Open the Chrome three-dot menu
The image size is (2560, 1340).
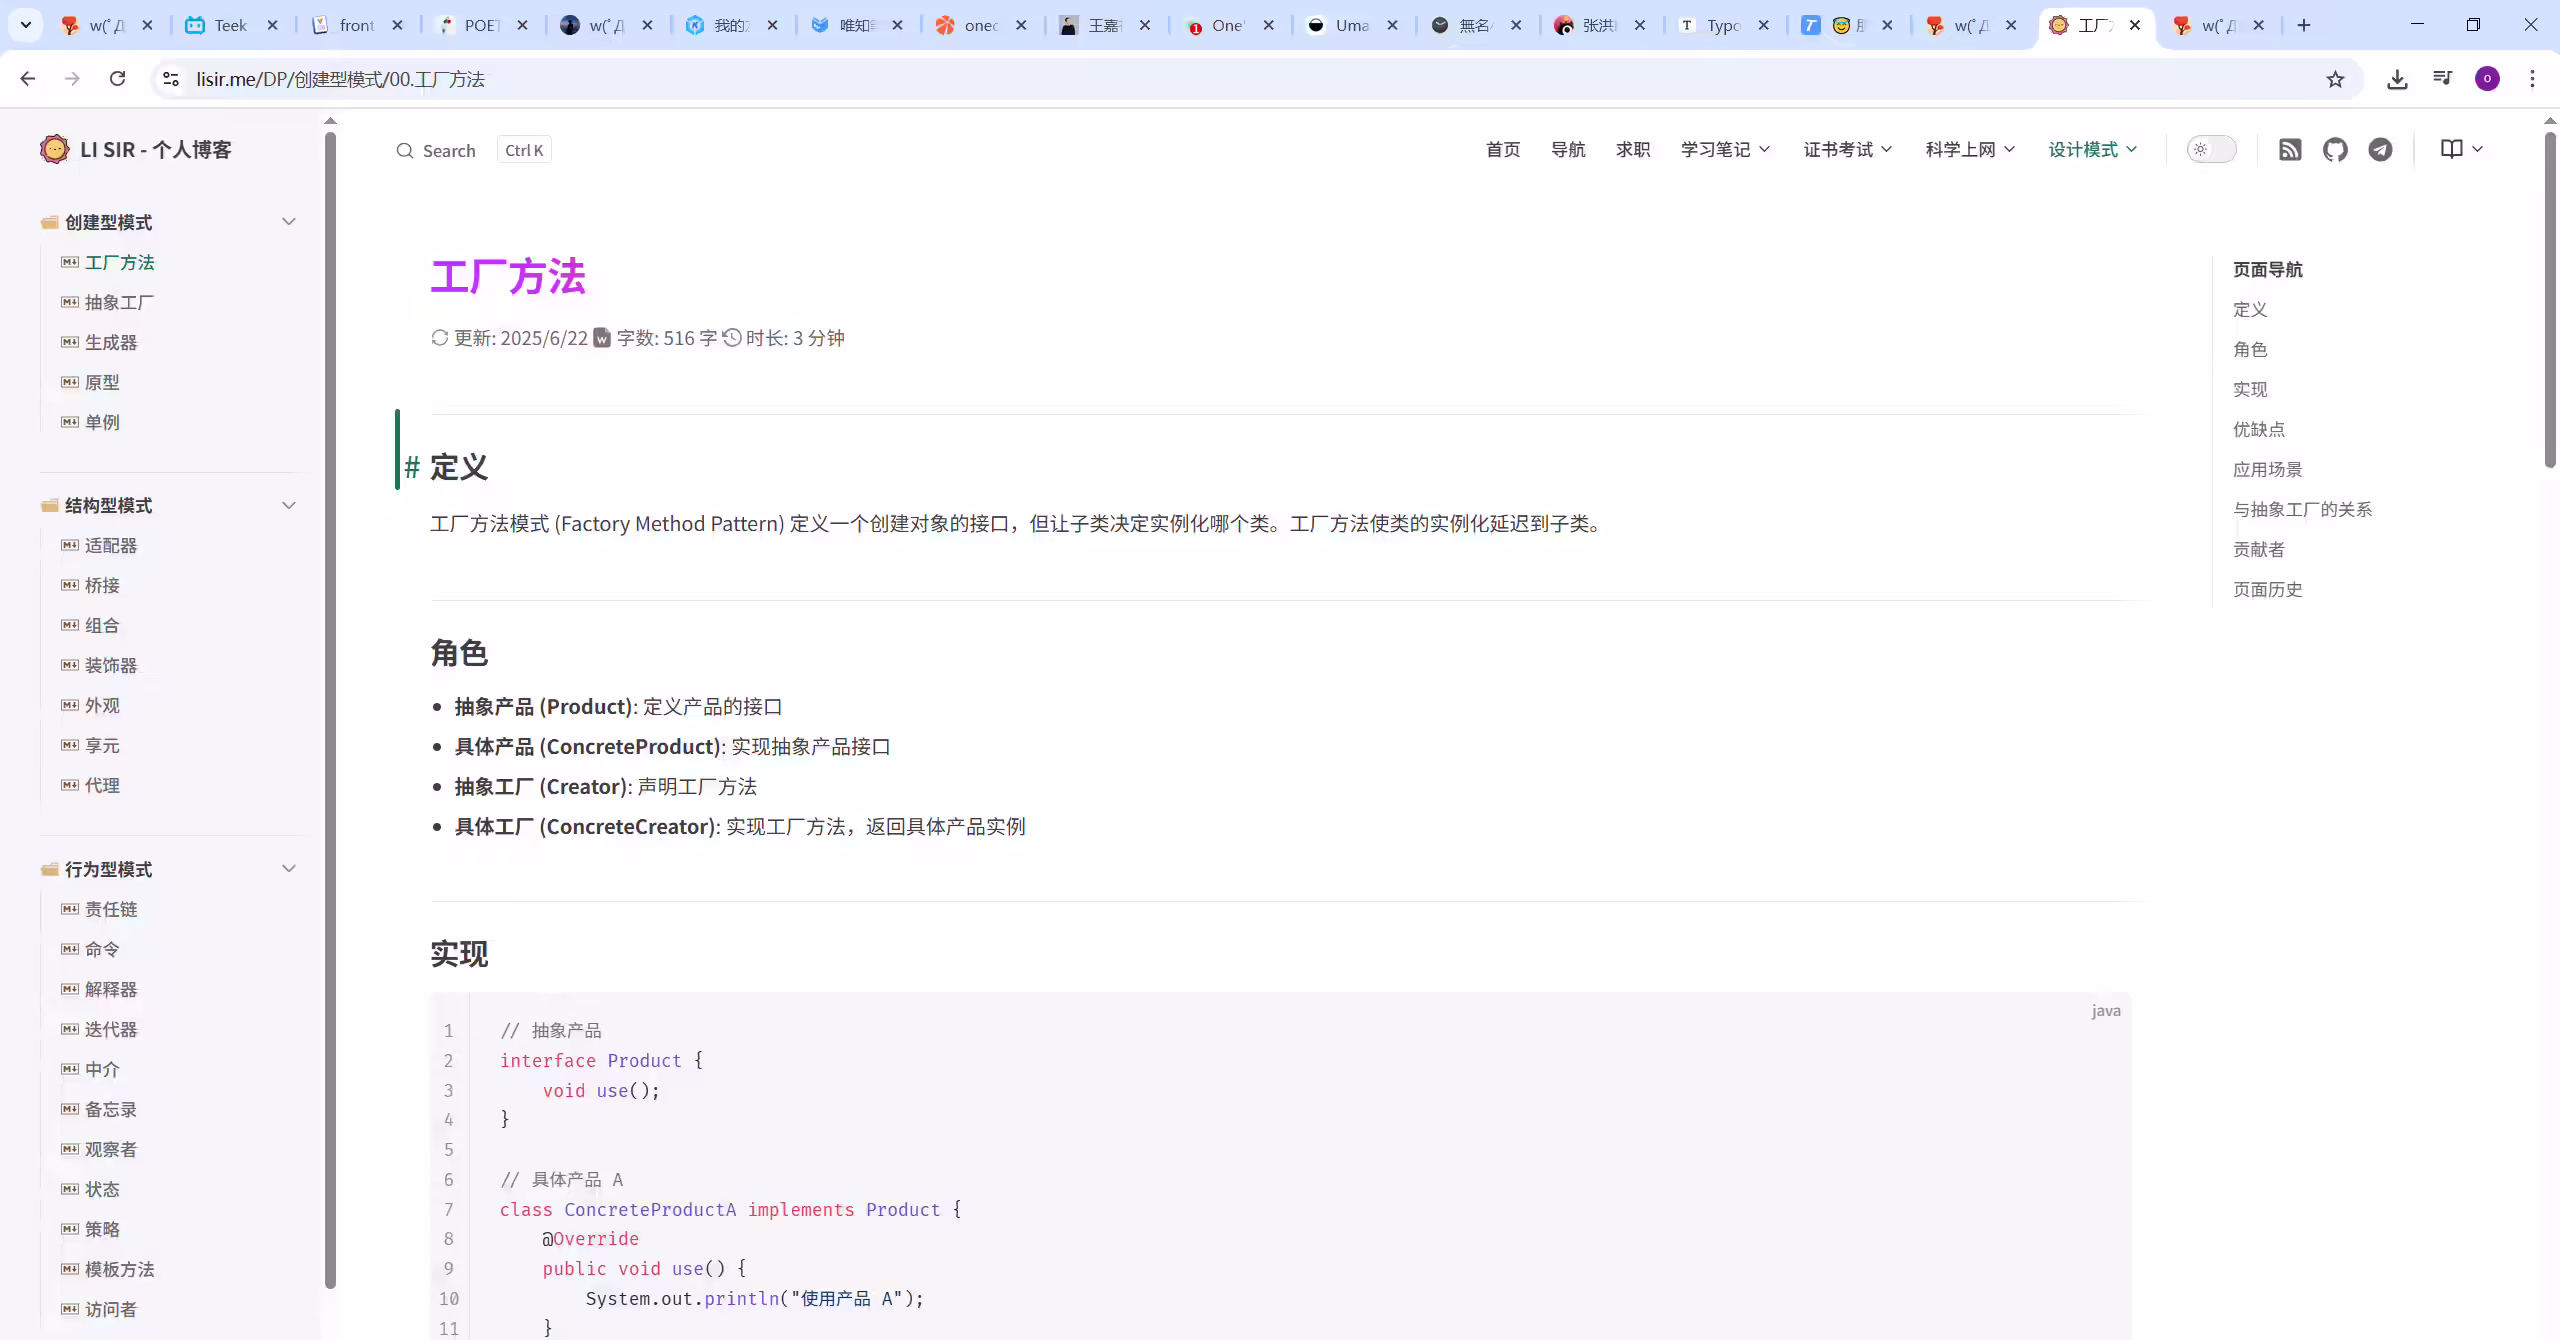[x=2533, y=78]
